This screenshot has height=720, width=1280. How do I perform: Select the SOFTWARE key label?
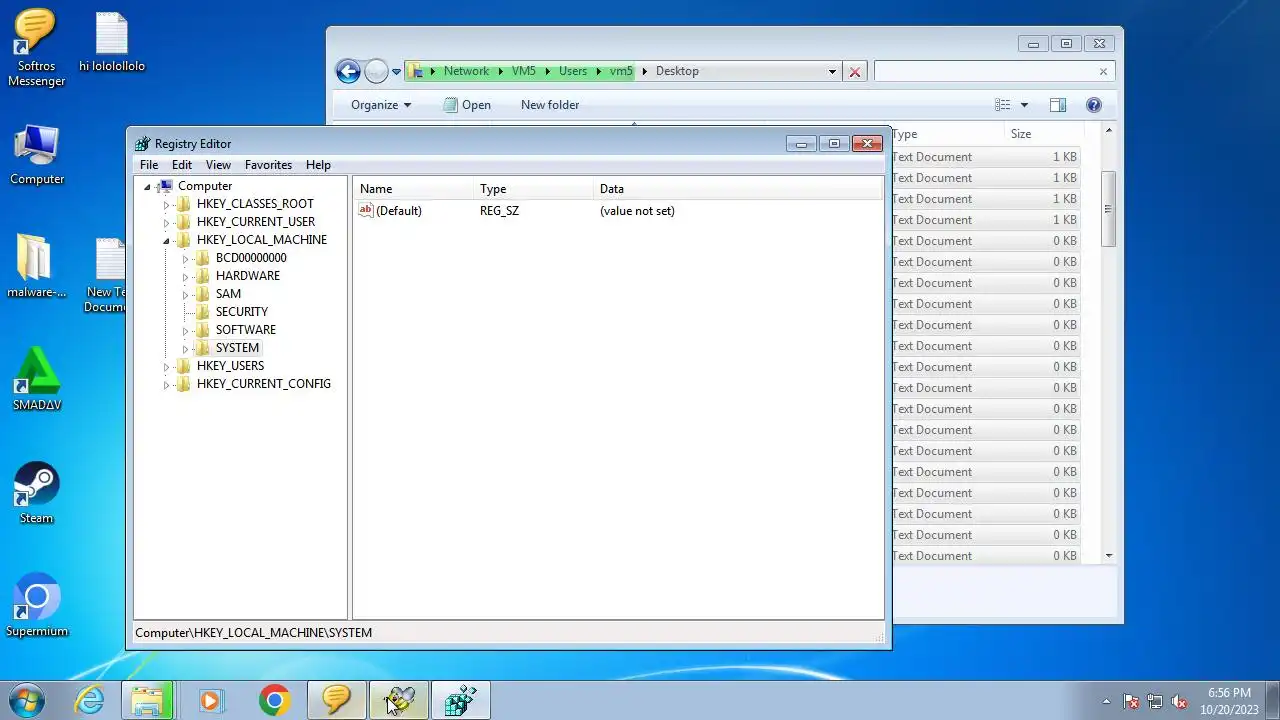[x=246, y=330]
